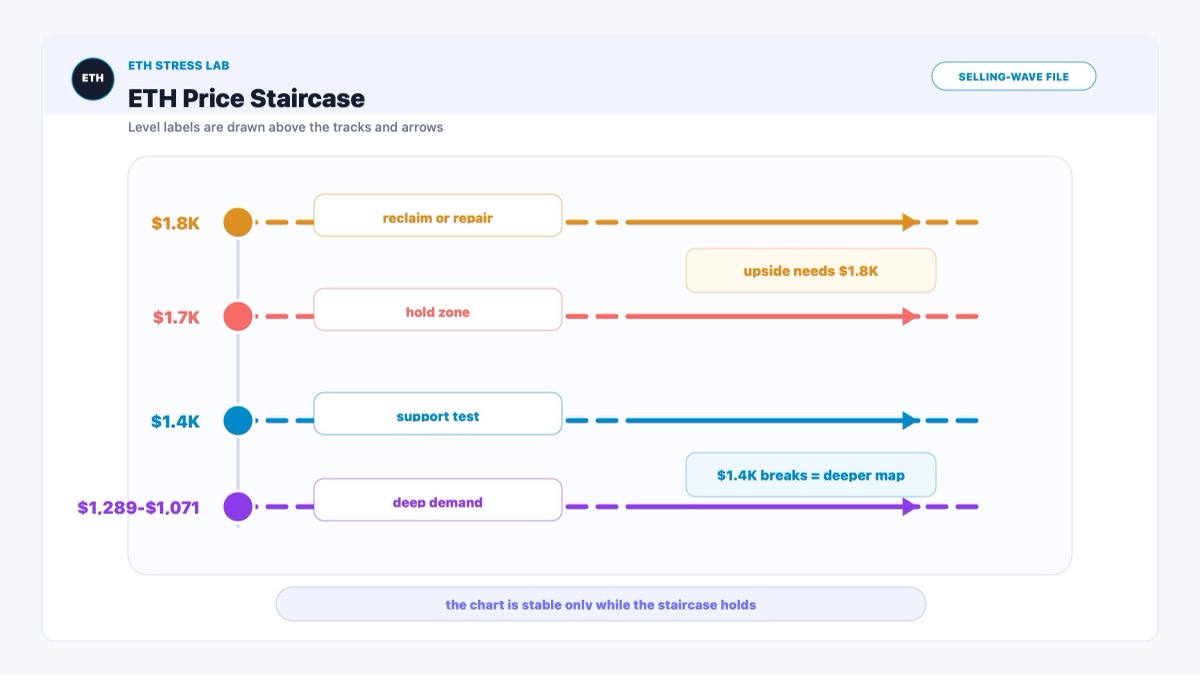The image size is (1200, 675).
Task: Click the ETH round logo badge
Action: coord(93,78)
